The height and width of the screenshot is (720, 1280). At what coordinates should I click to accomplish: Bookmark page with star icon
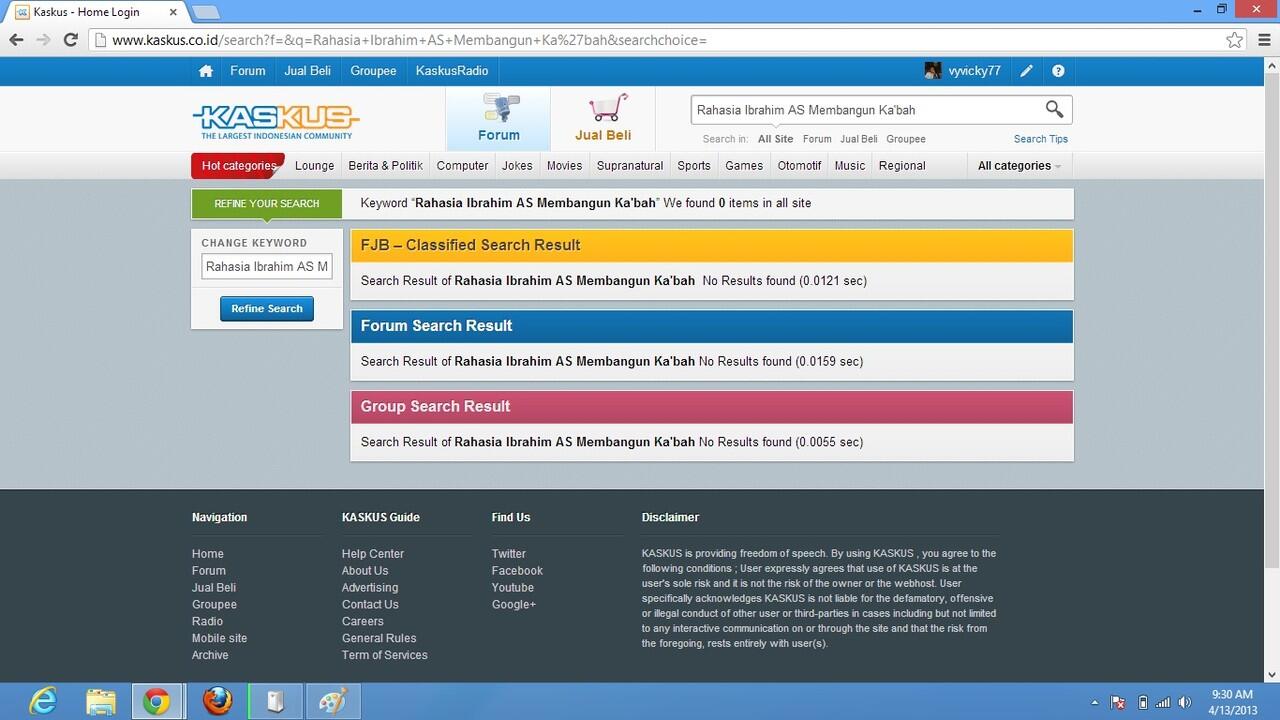1235,40
